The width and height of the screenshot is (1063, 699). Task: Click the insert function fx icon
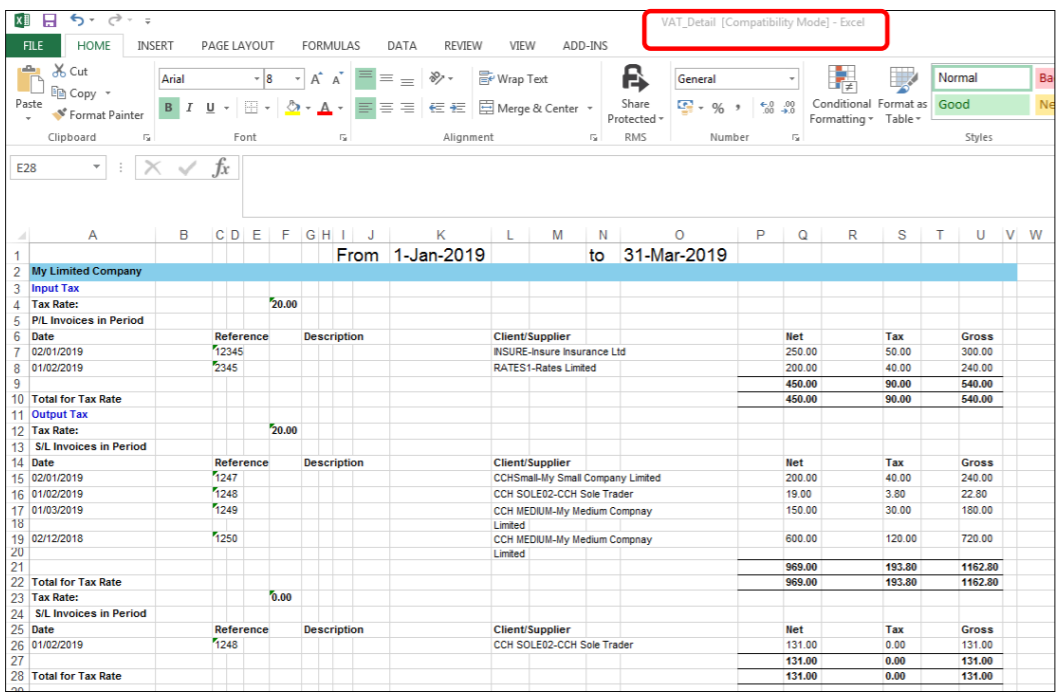pos(221,167)
